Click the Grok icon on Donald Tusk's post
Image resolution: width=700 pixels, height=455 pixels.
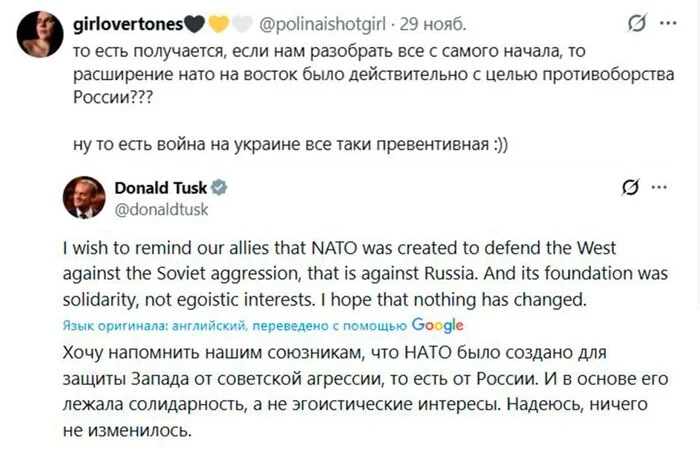pos(630,188)
